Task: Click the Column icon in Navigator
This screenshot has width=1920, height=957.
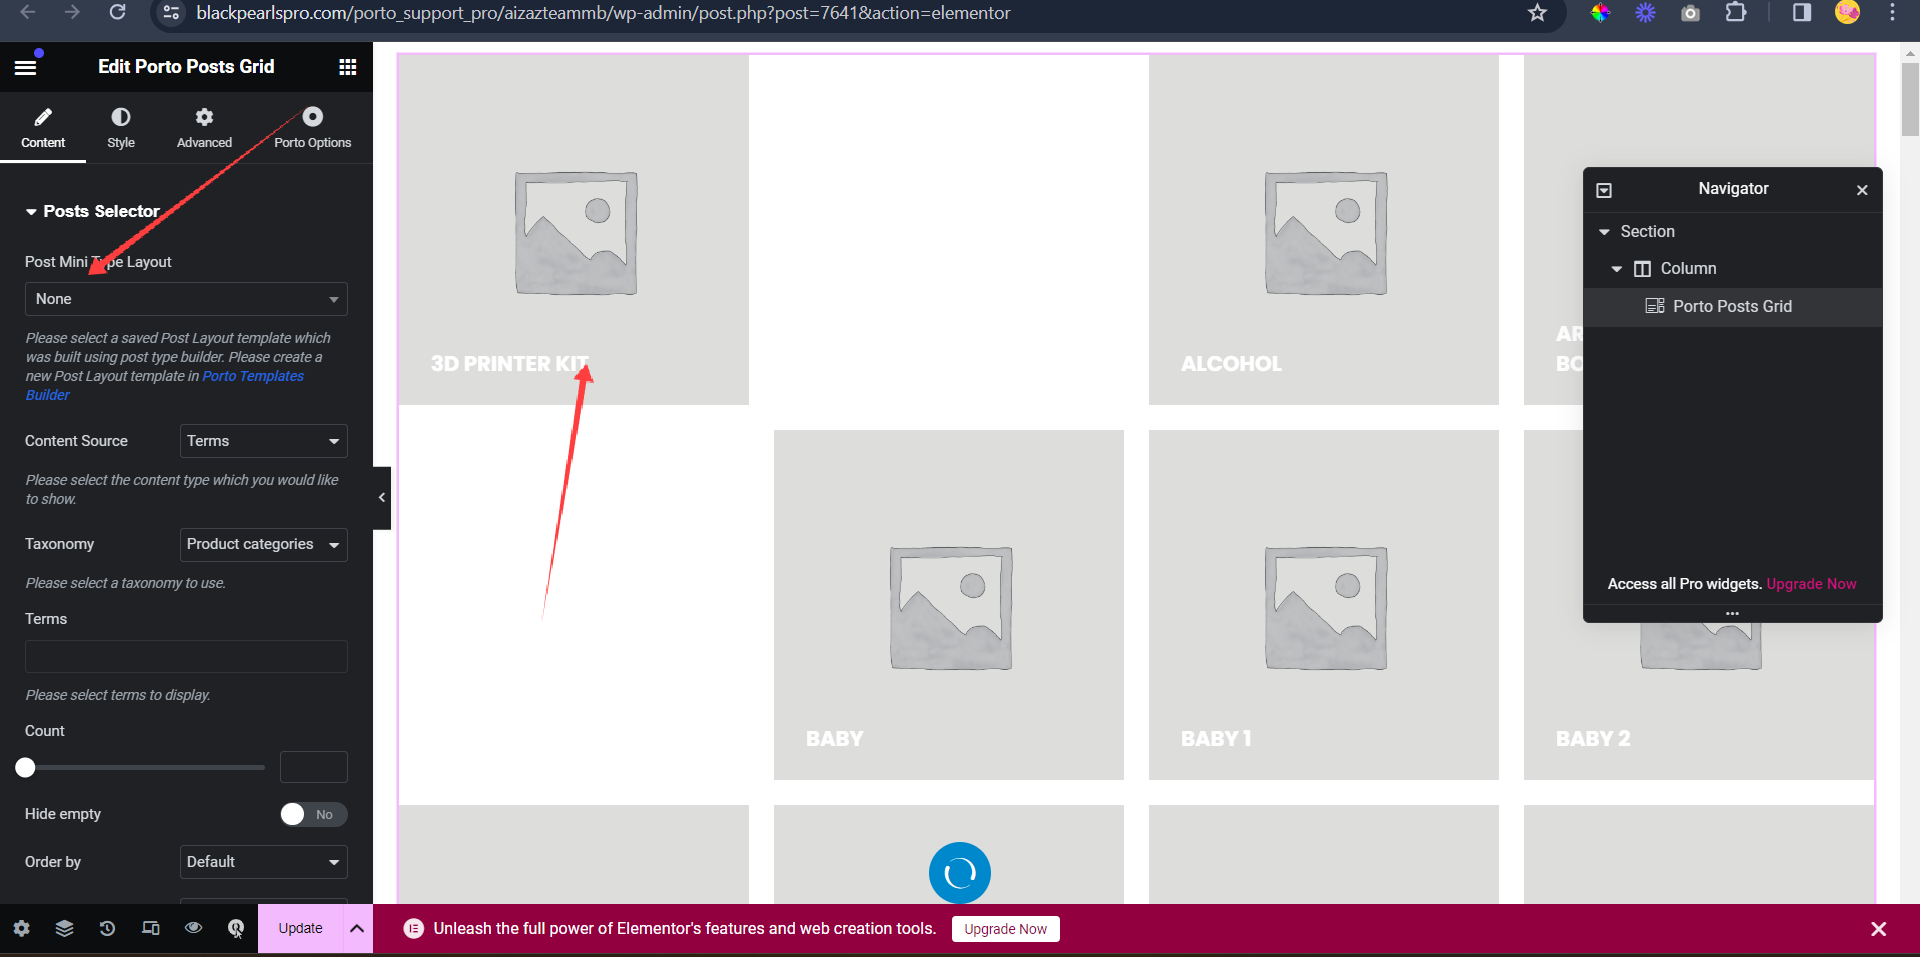Action: (1642, 269)
